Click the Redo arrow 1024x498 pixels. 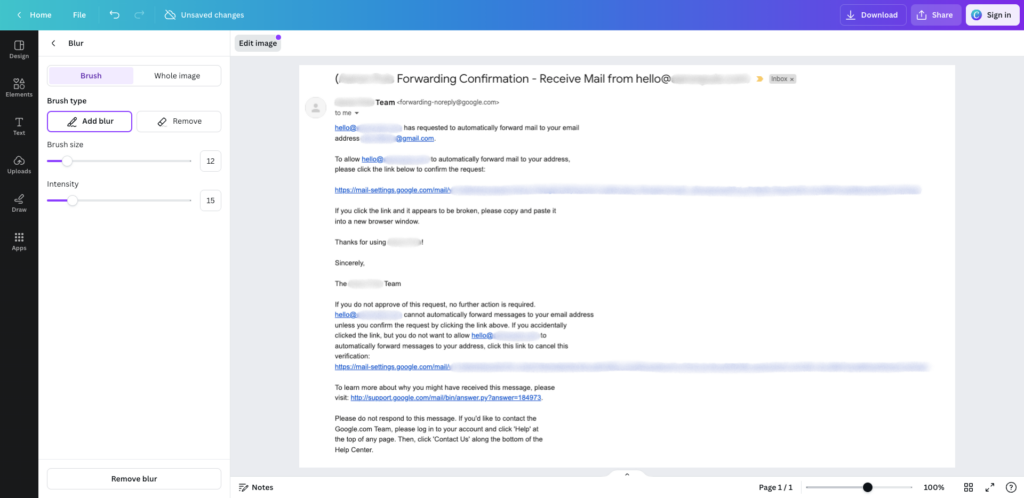pos(138,14)
